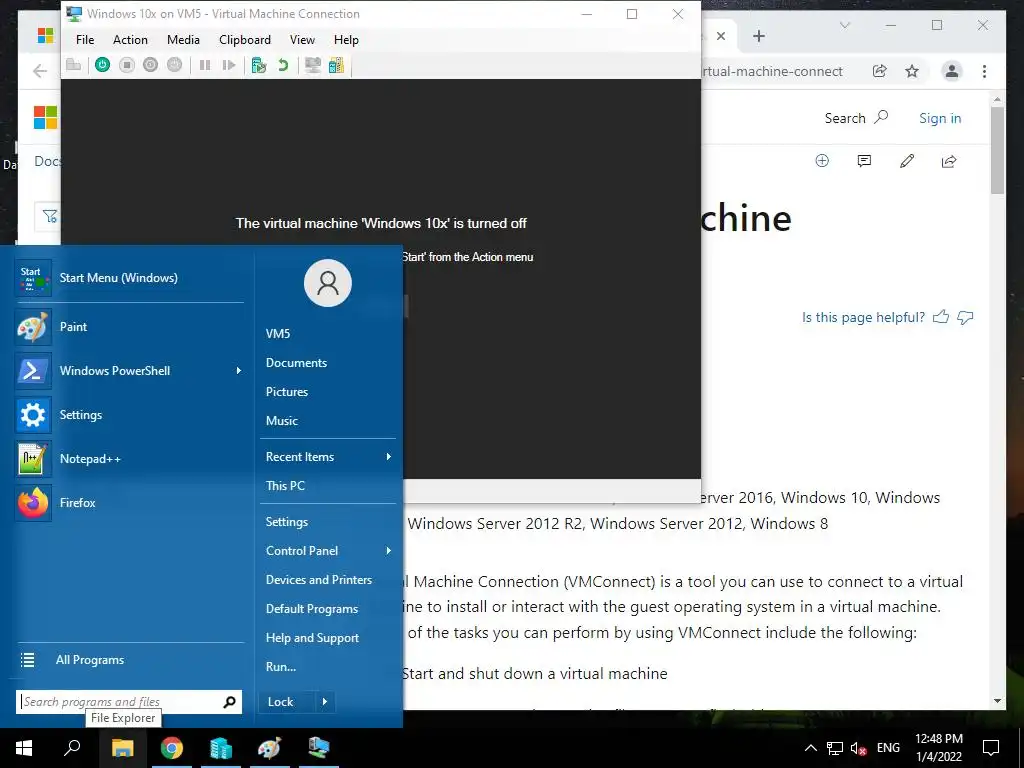Click the Windows Start button on taskbar
The width and height of the screenshot is (1024, 768).
24,748
